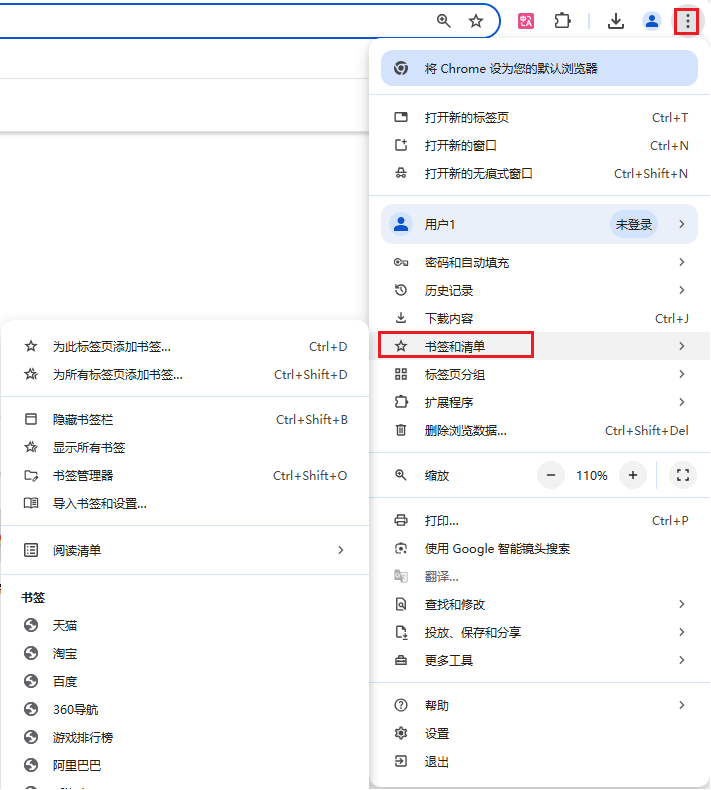
Task: Open 历史记录 menu entry
Action: point(539,291)
